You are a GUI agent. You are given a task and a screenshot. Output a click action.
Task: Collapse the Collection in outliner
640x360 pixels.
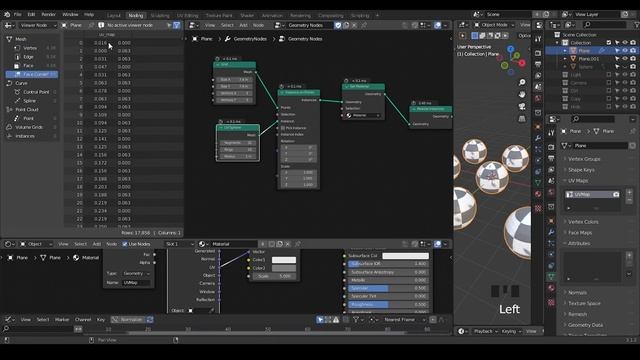(558, 42)
